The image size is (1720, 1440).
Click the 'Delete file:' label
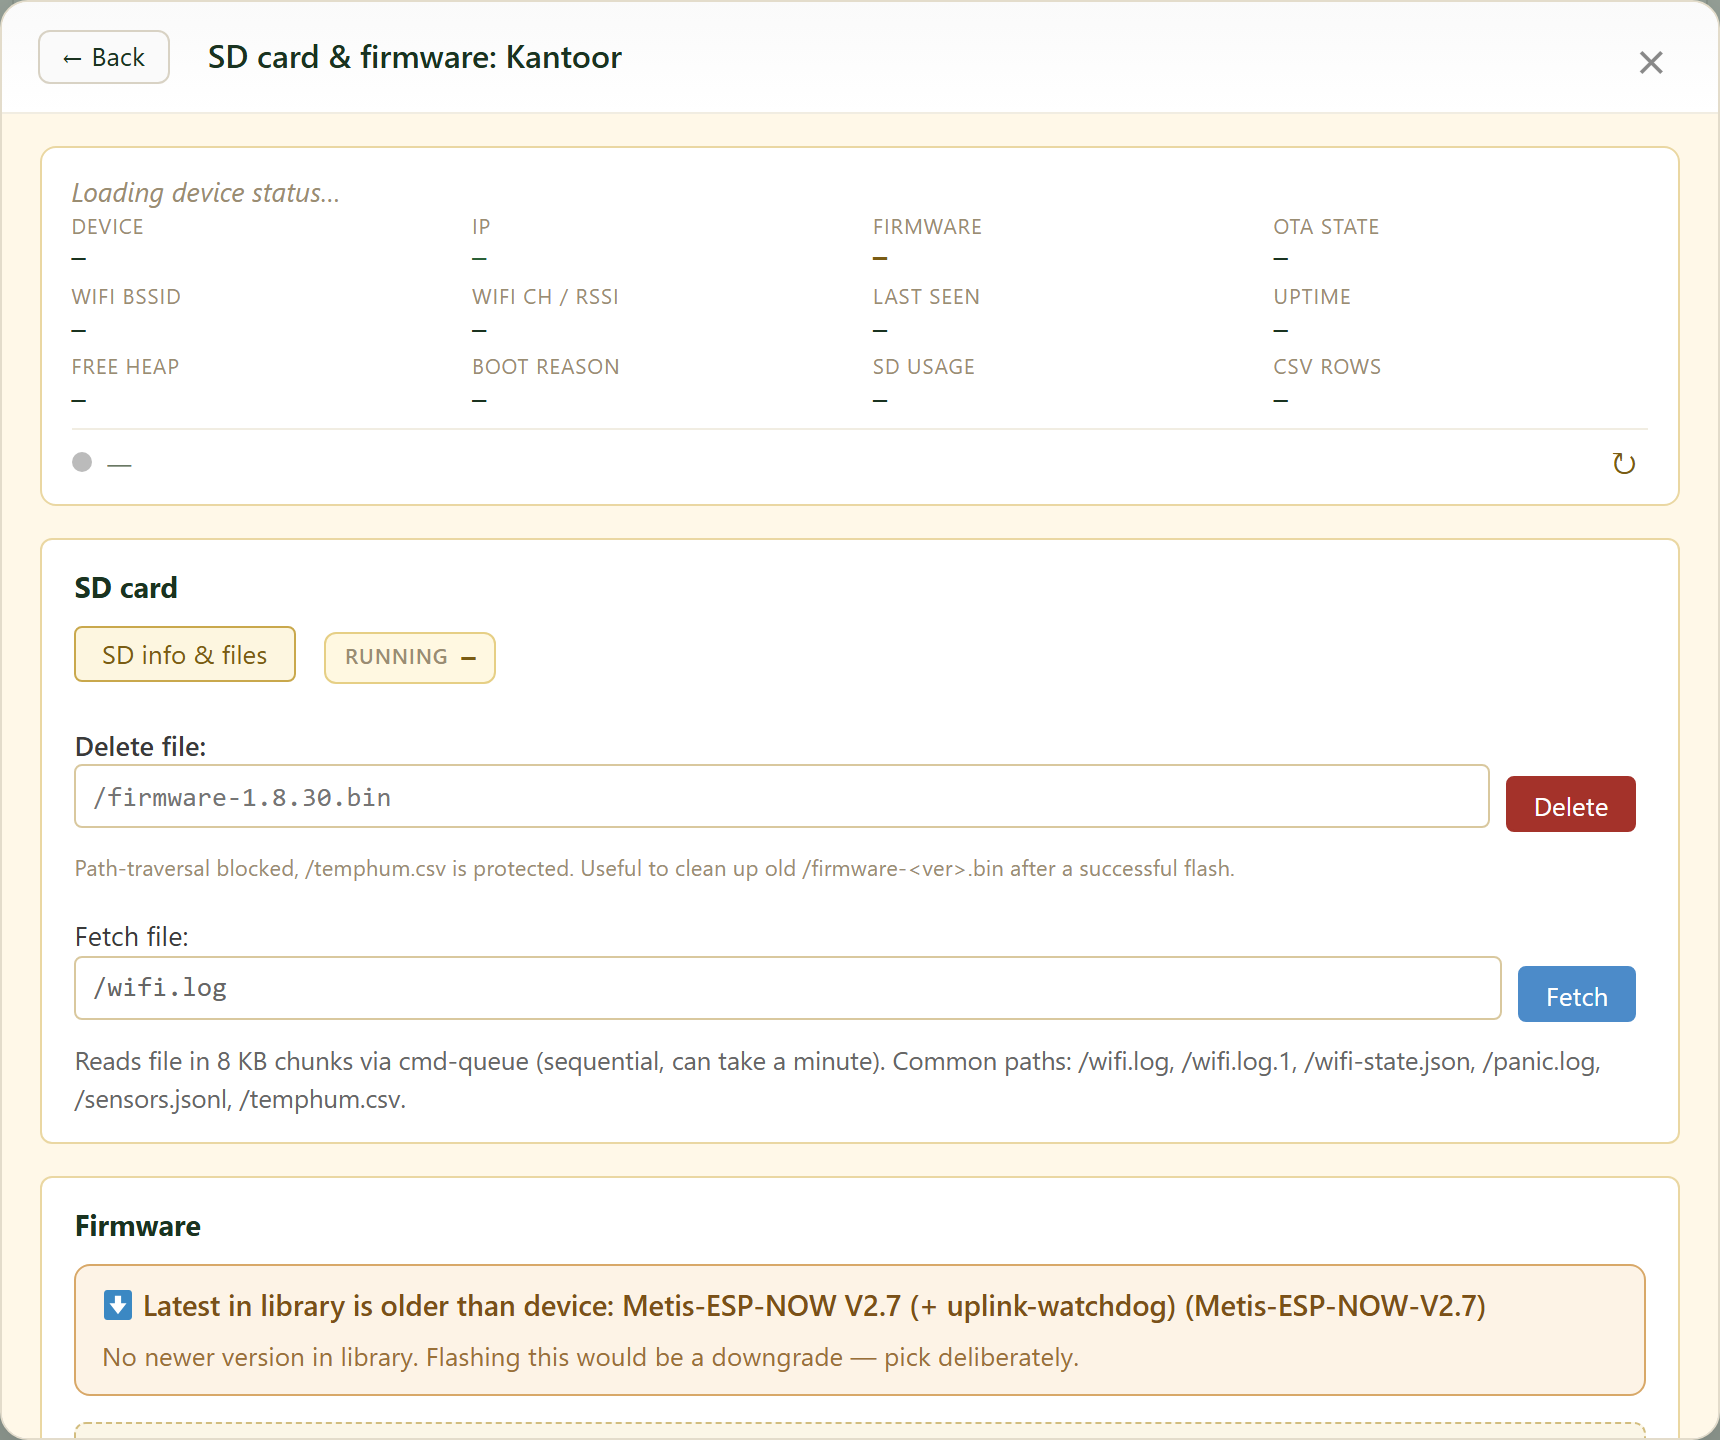coord(141,747)
